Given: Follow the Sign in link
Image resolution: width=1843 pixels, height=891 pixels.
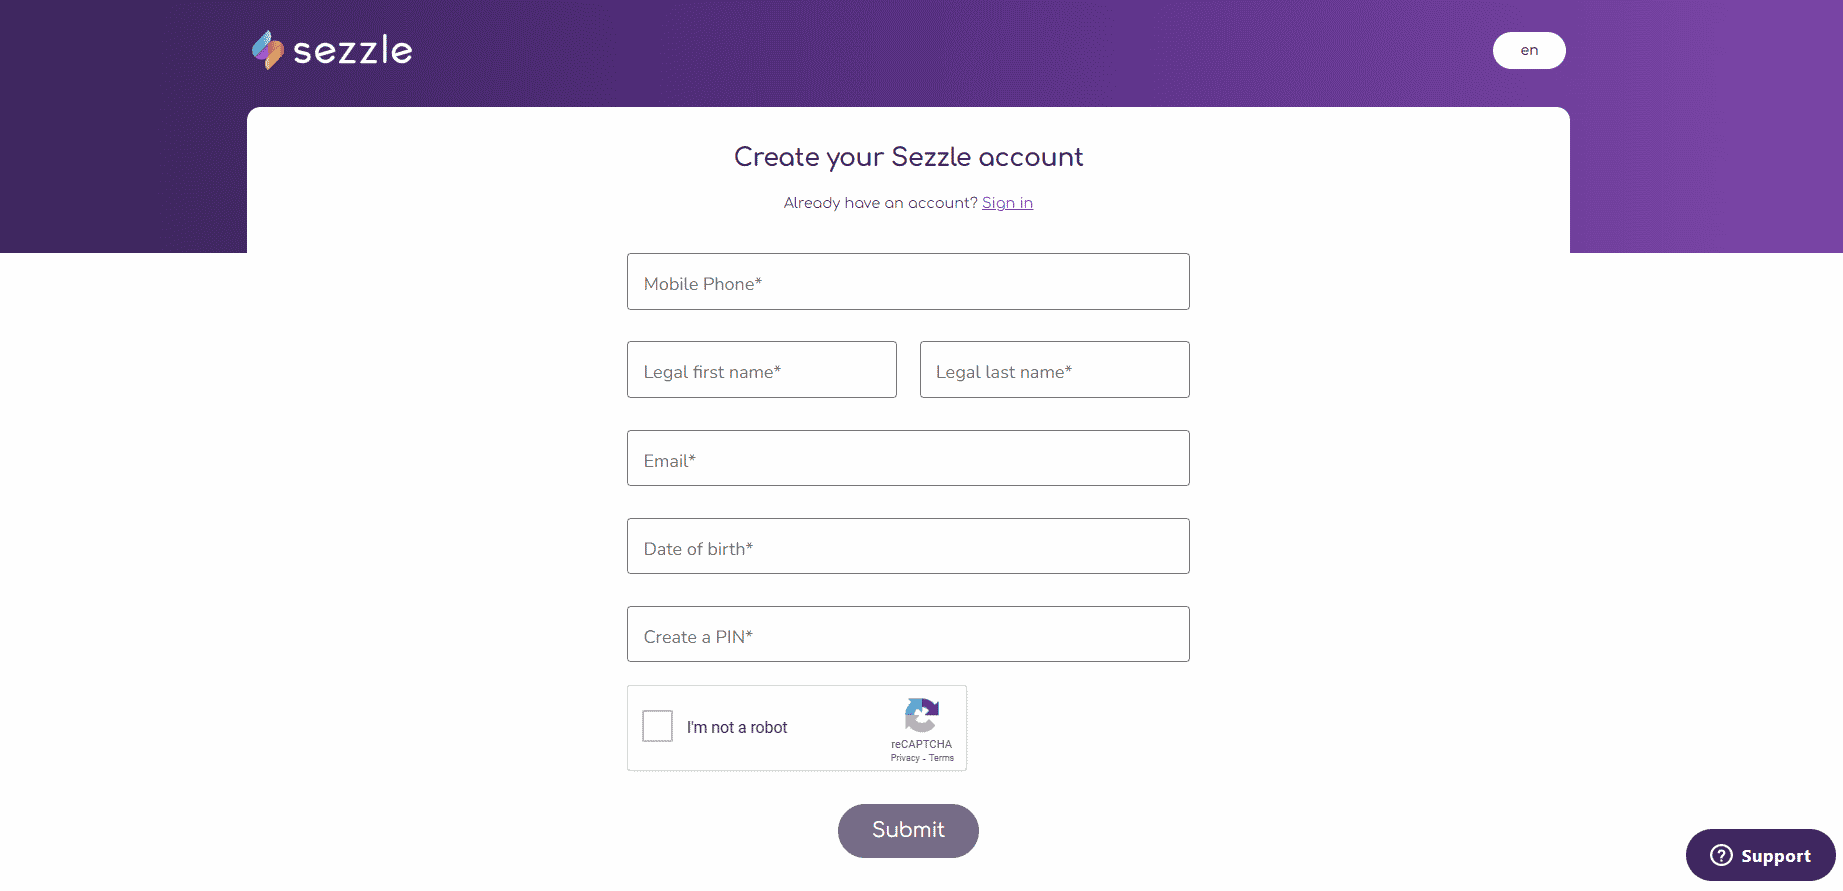Looking at the screenshot, I should click(x=1007, y=203).
